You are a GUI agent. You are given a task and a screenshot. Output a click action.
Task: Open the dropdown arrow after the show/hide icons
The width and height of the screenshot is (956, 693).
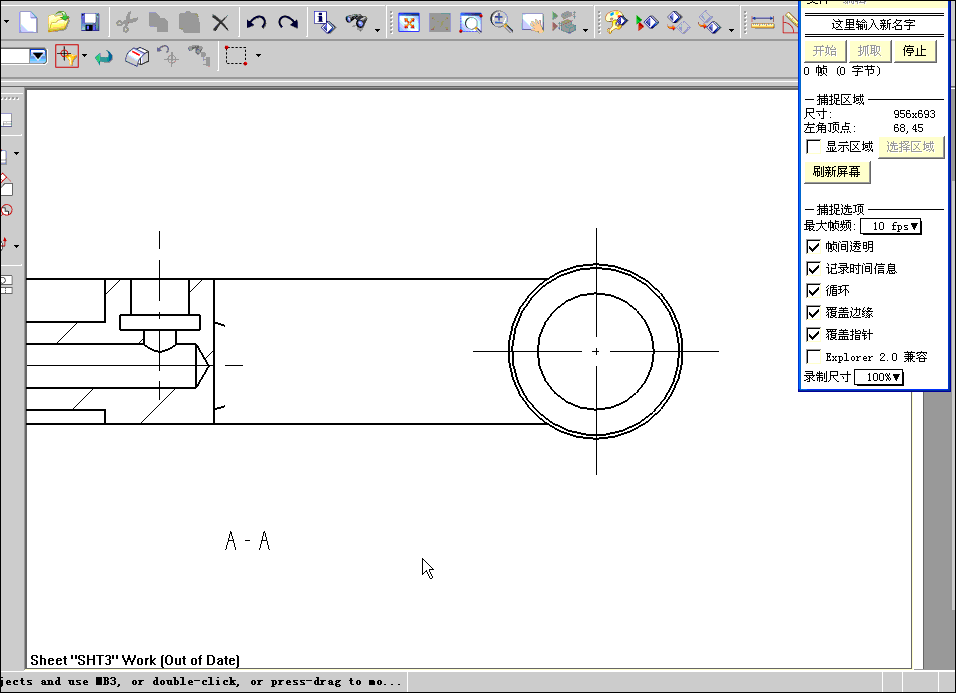732,30
